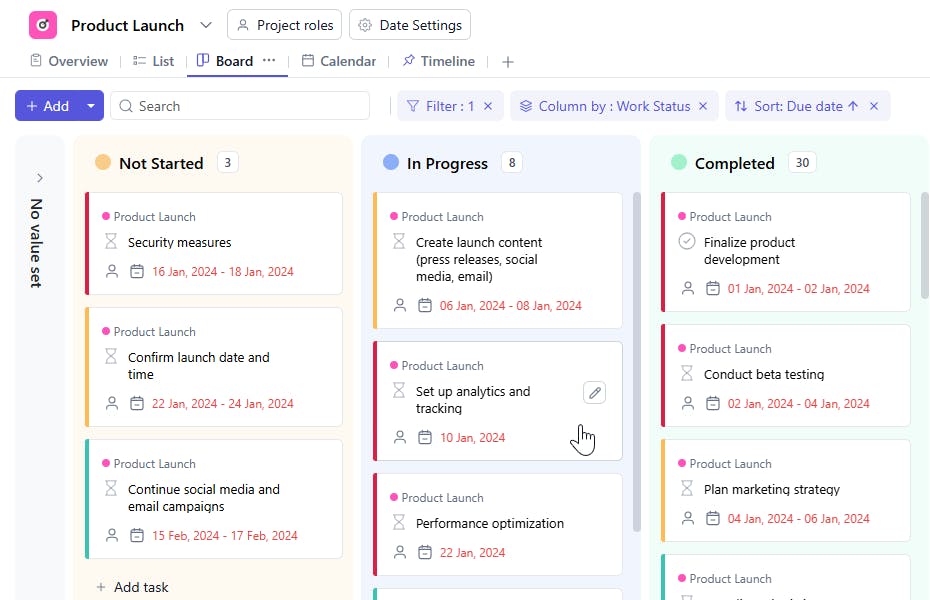Click calendar icon on Performance optimization card

coord(425,552)
